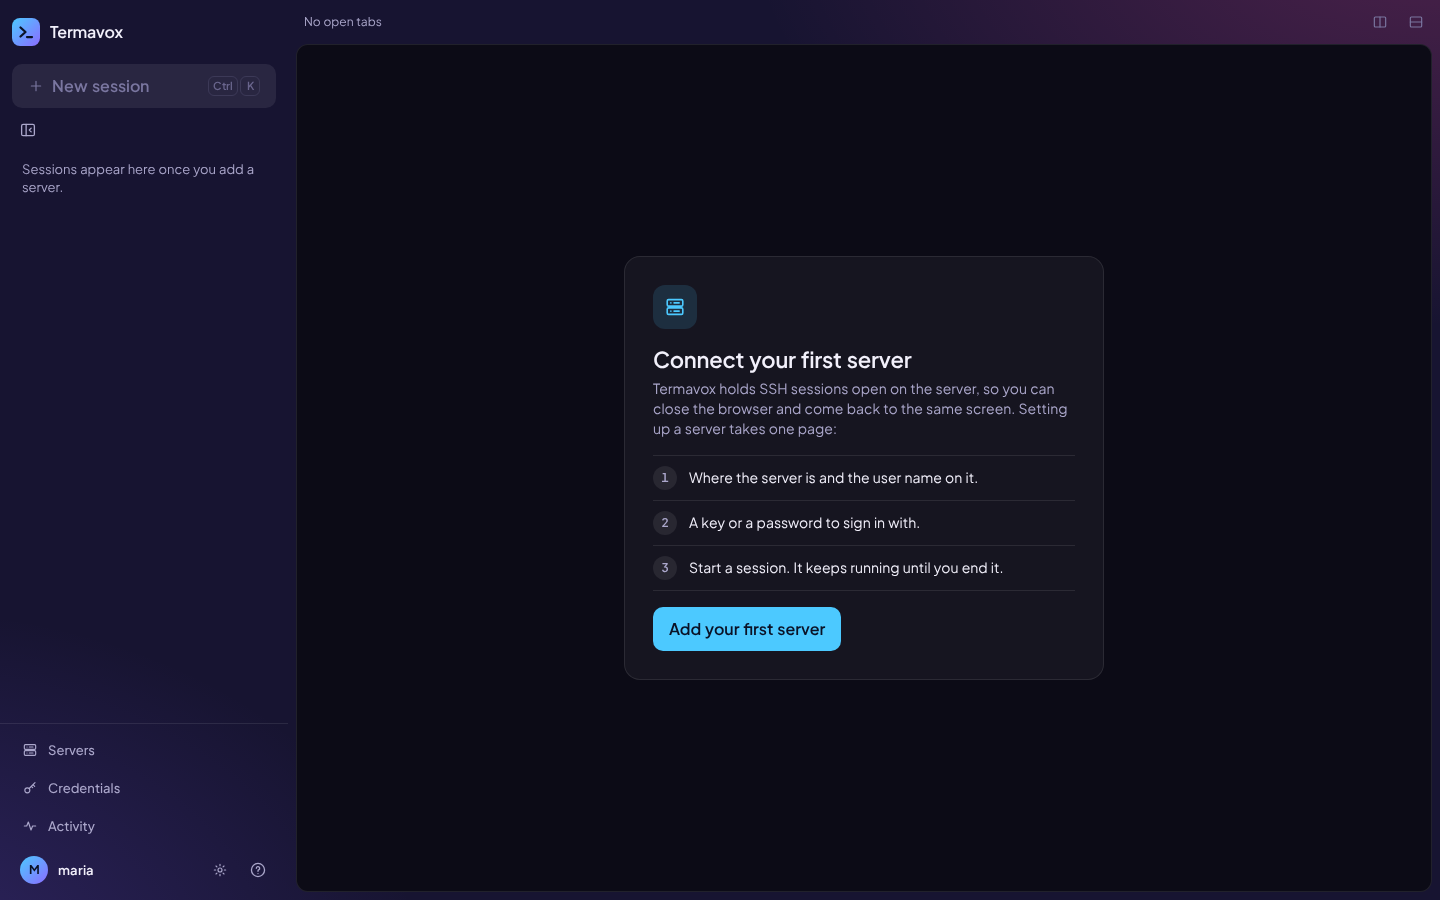Click the Ctrl K shortcut hint

(234, 86)
